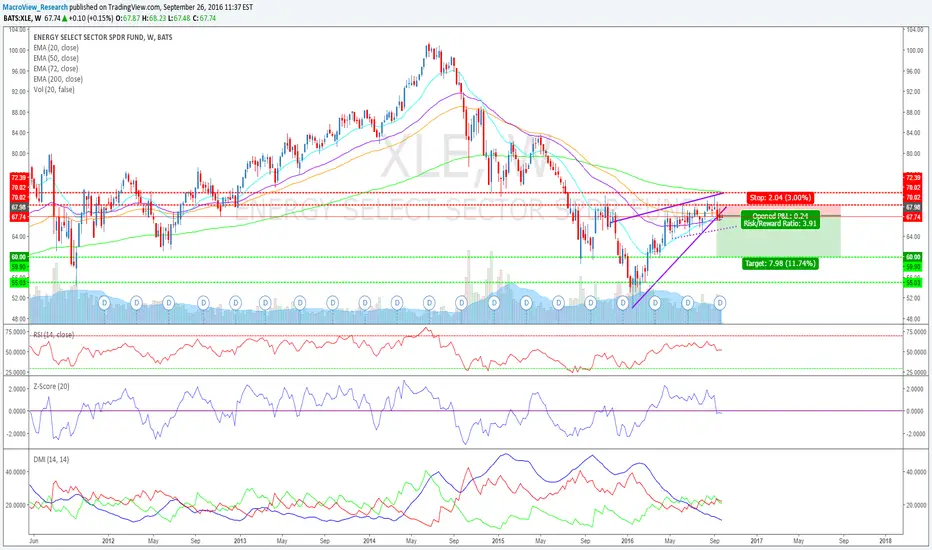The width and height of the screenshot is (932, 550).
Task: Select the EMA (50, close) legend entry
Action: pyautogui.click(x=56, y=58)
